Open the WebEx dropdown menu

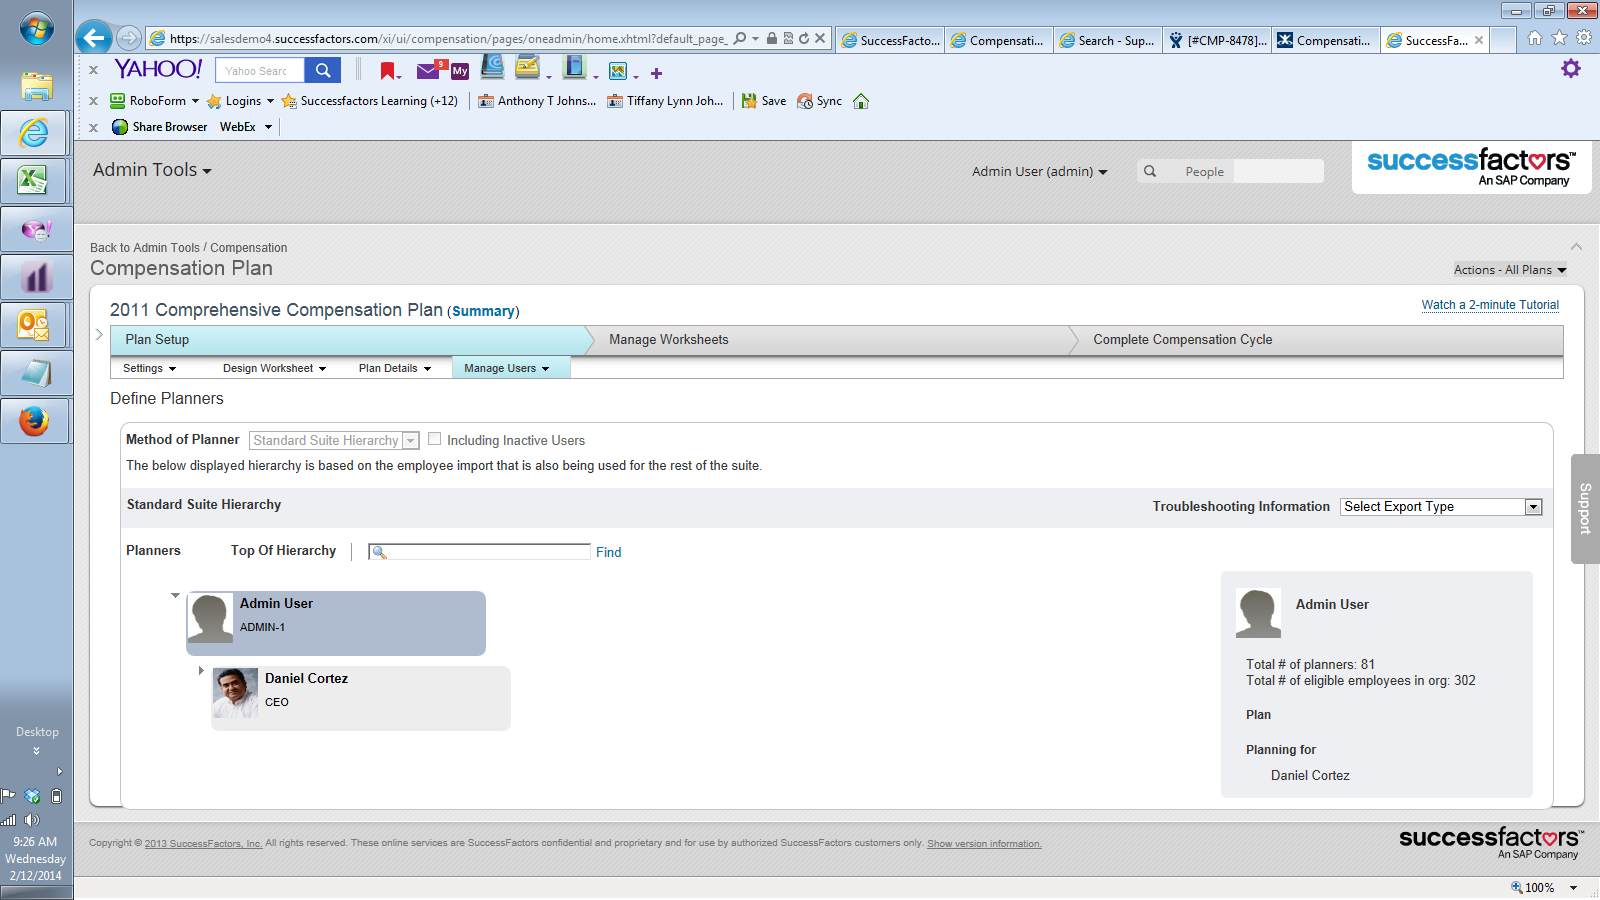pos(246,127)
